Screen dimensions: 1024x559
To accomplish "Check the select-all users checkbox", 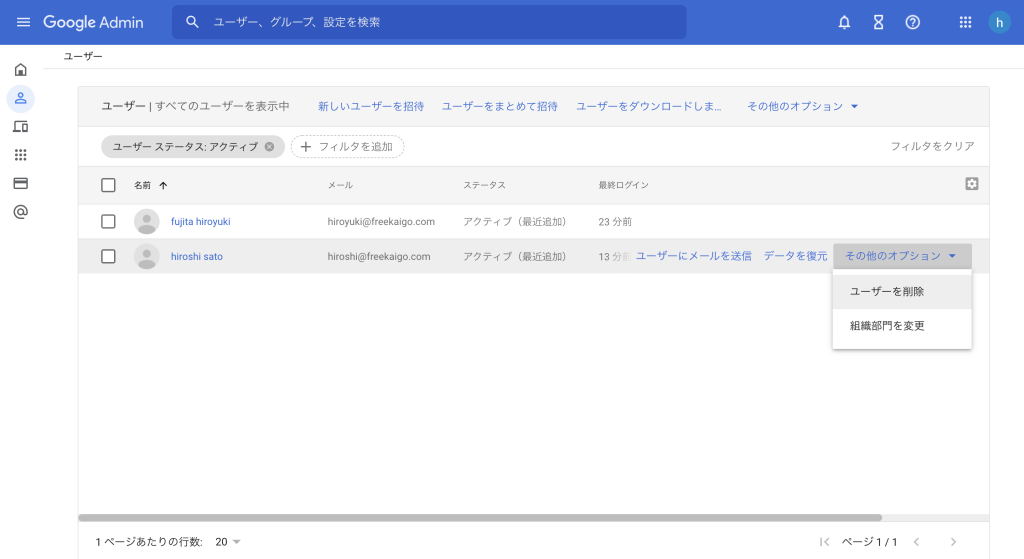I will pyautogui.click(x=108, y=185).
